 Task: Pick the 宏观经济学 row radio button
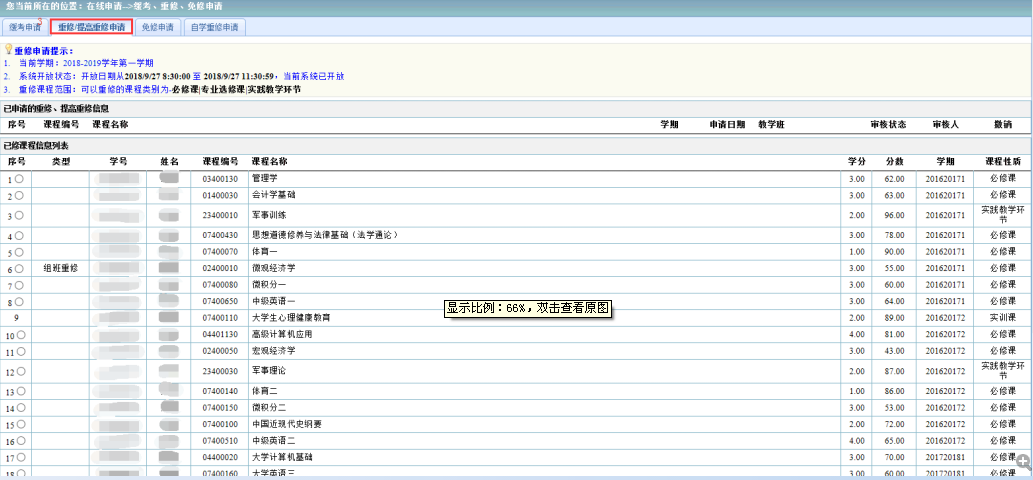click(19, 352)
